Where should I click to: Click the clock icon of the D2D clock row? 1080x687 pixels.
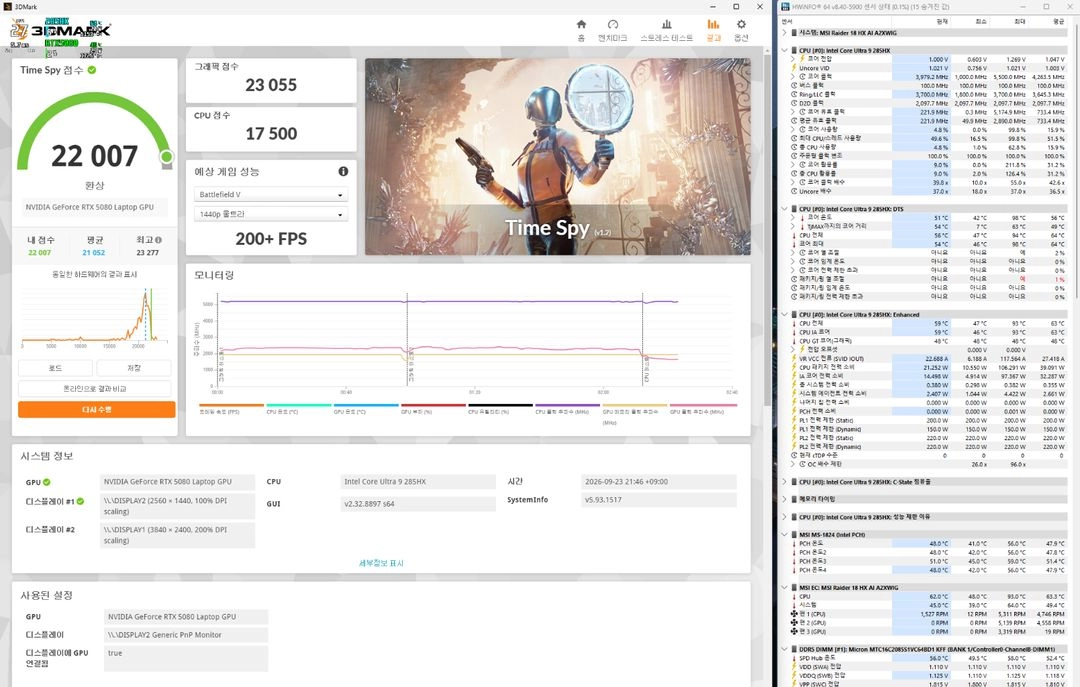coord(795,103)
